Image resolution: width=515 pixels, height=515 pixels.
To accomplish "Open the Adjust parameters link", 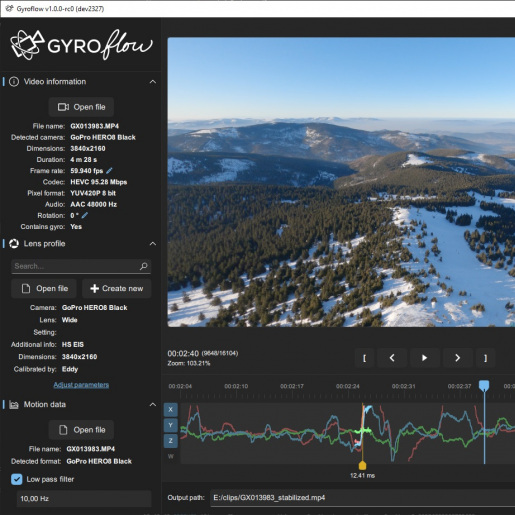I will pos(81,385).
